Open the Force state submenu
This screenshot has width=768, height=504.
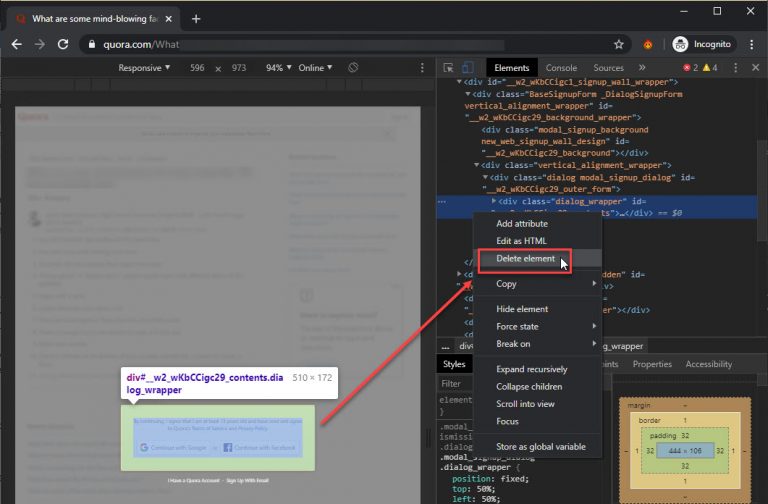tap(537, 327)
